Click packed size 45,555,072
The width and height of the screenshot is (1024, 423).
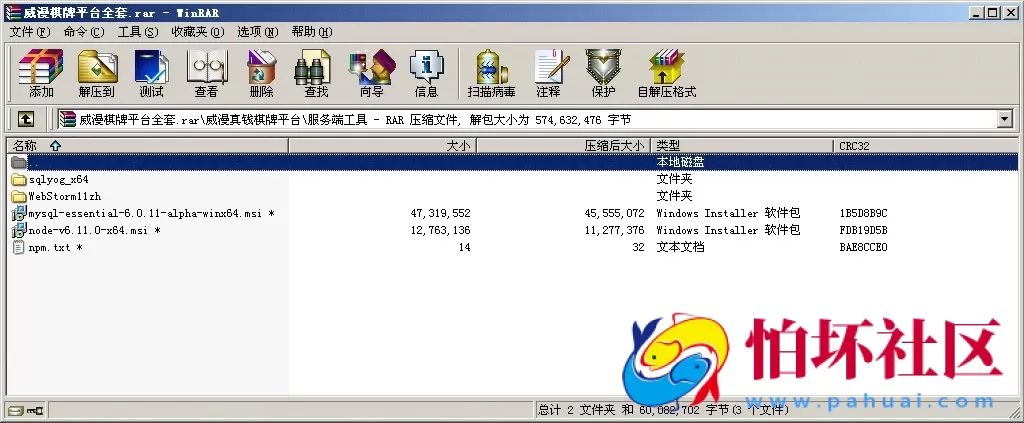coord(615,213)
